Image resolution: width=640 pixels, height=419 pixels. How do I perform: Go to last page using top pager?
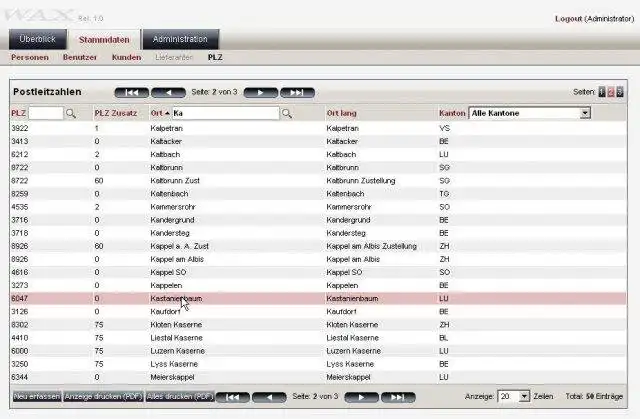coord(297,93)
